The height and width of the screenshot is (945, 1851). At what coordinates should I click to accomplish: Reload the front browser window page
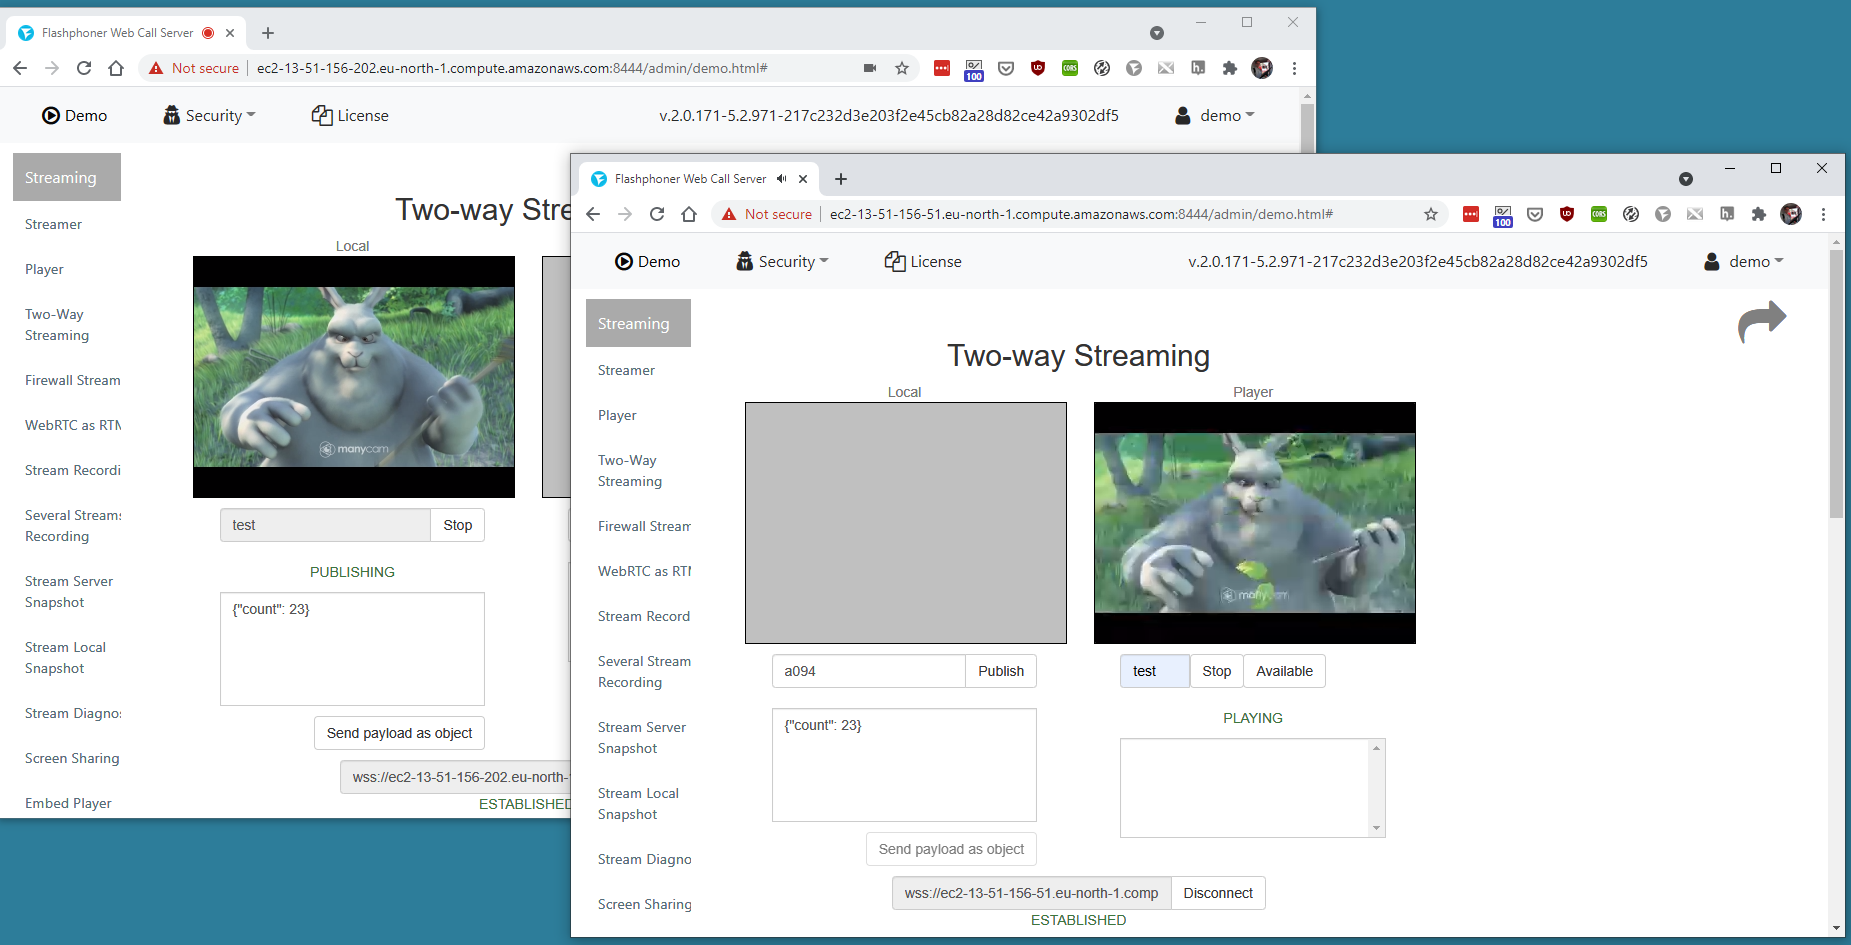(x=657, y=214)
